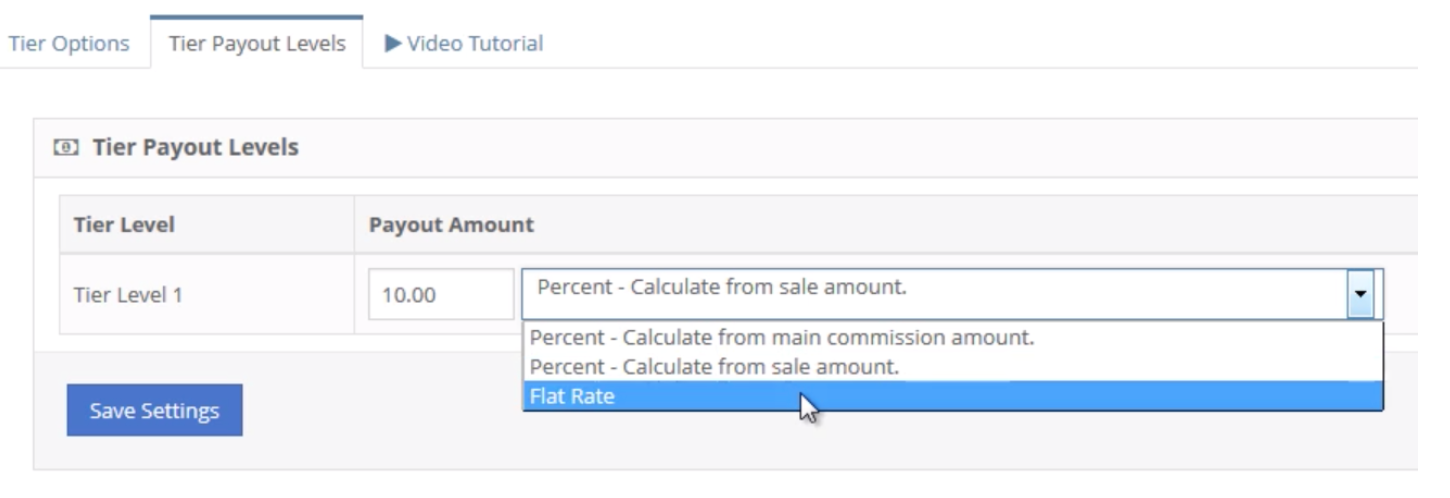
Task: Select the Tier Payout Levels tab
Action: pyautogui.click(x=257, y=43)
